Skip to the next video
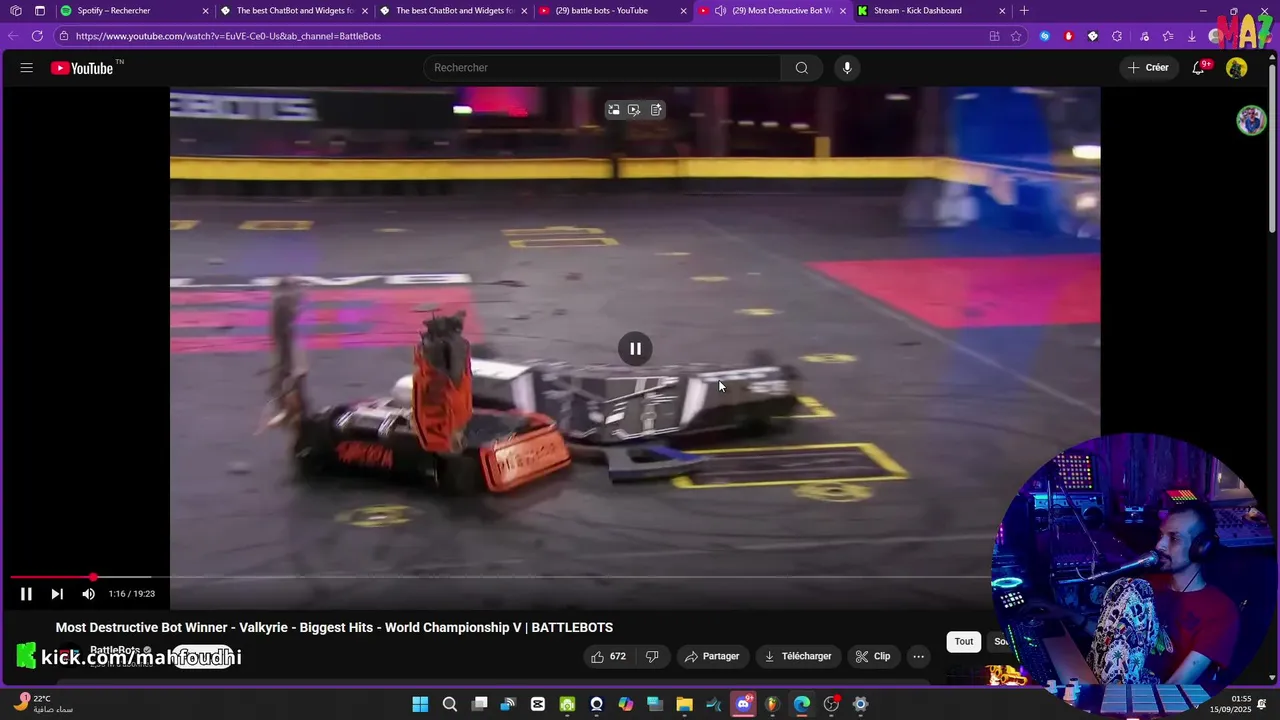 click(57, 594)
